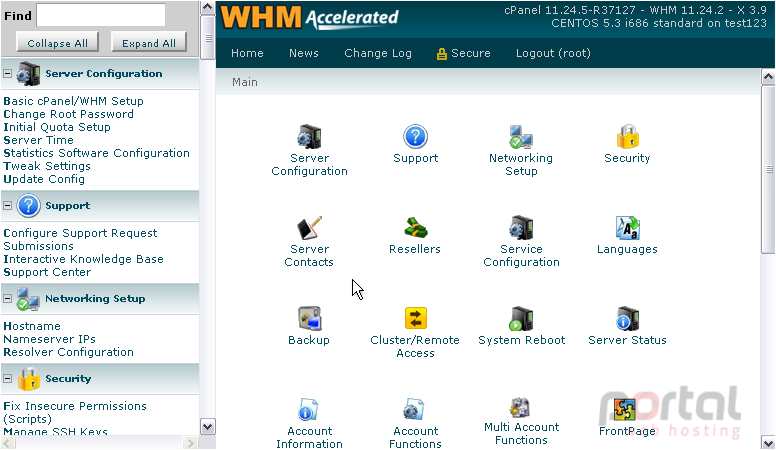The width and height of the screenshot is (776, 450).
Task: Collapse the Server Configuration sidebar section
Action: pyautogui.click(x=7, y=74)
